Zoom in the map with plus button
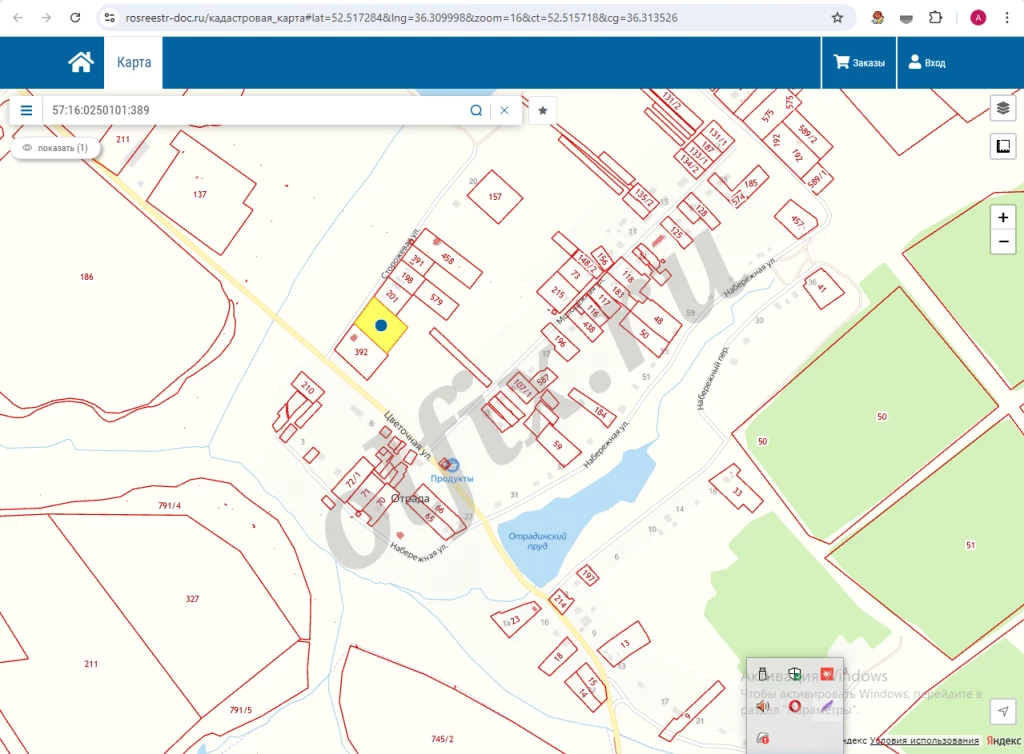Viewport: 1024px width, 754px height. point(1003,217)
